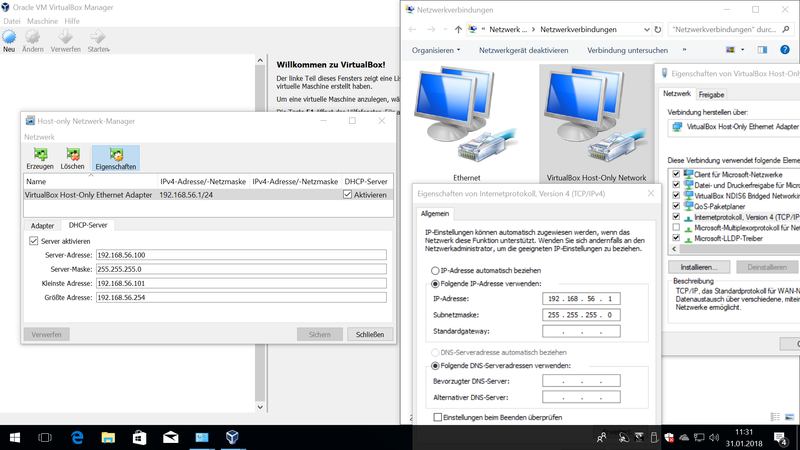The image size is (800, 450).
Task: Open Netzwerk menu in Host-only Manager
Action: click(x=39, y=137)
